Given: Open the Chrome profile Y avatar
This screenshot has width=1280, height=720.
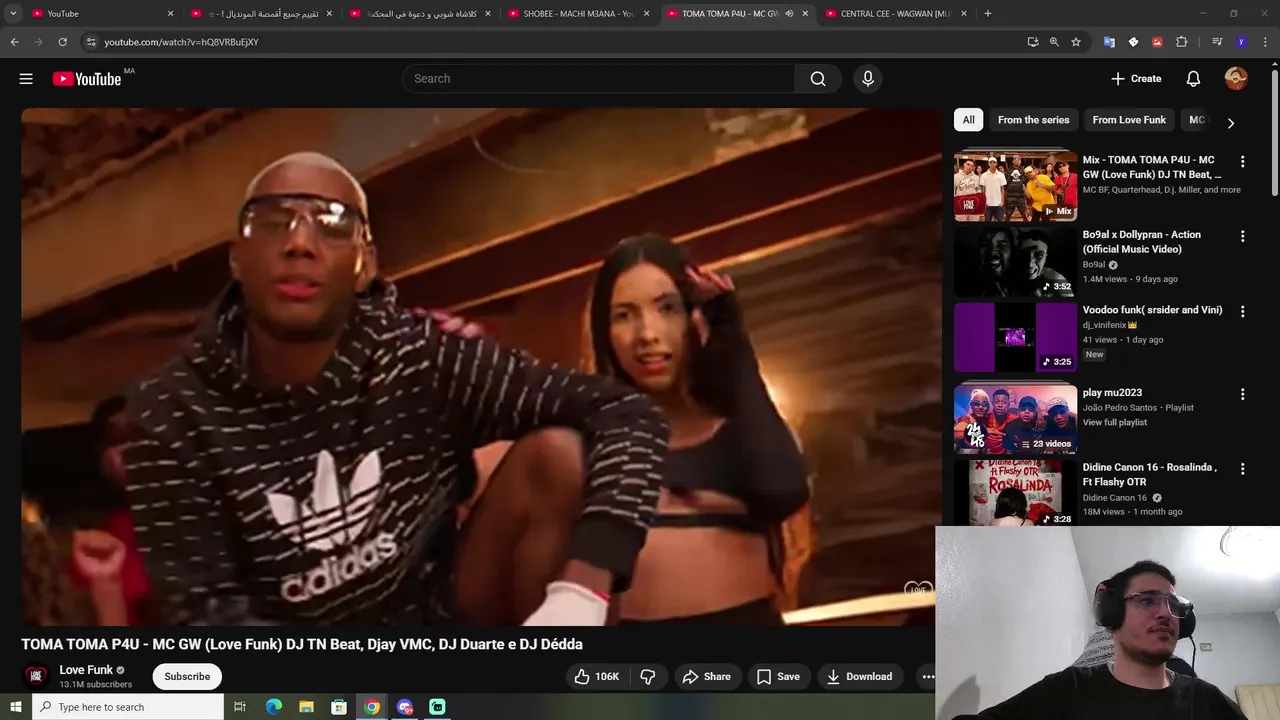Looking at the screenshot, I should (1241, 42).
